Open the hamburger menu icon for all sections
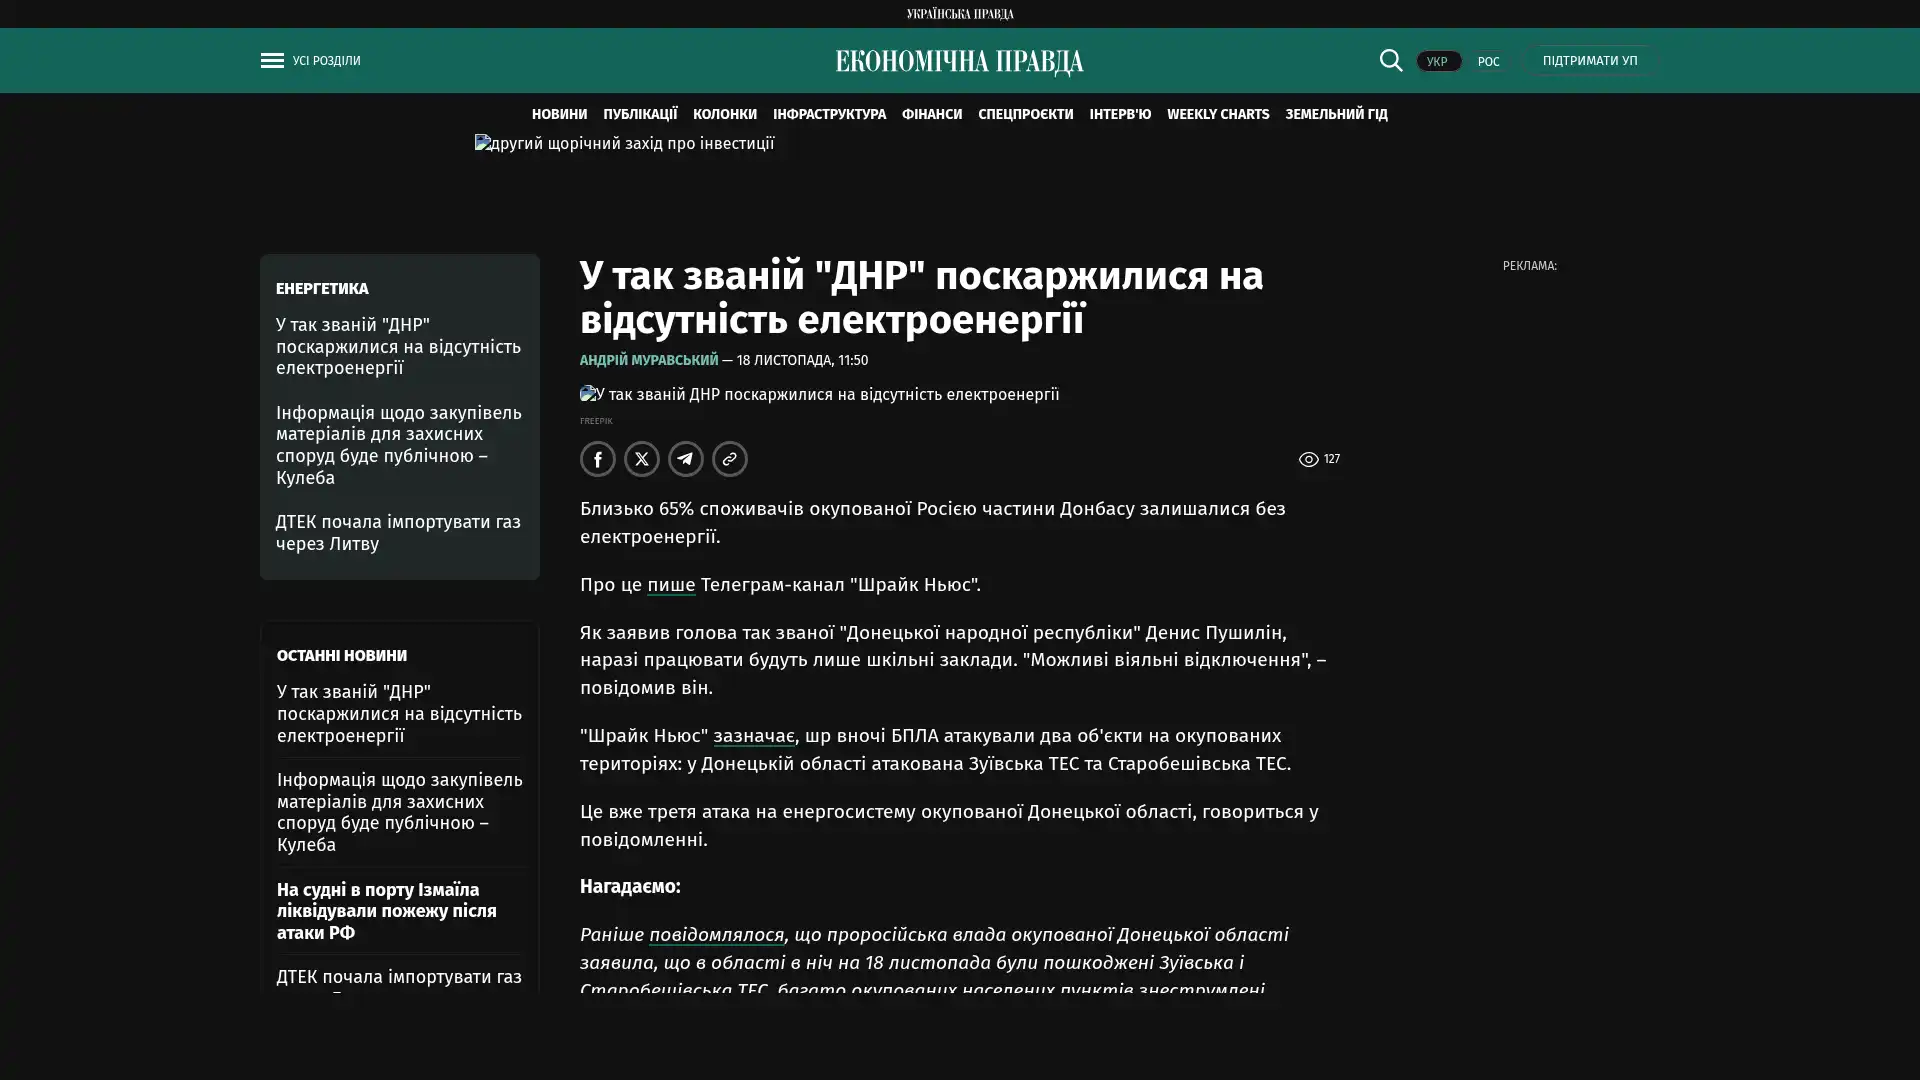Image resolution: width=1920 pixels, height=1080 pixels. [x=272, y=61]
